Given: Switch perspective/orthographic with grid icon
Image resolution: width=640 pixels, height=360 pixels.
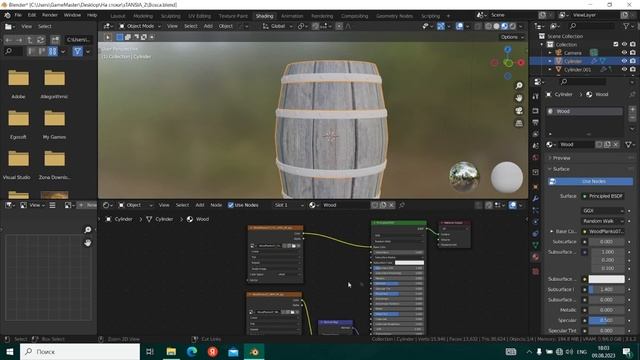Looking at the screenshot, I should click(x=519, y=123).
